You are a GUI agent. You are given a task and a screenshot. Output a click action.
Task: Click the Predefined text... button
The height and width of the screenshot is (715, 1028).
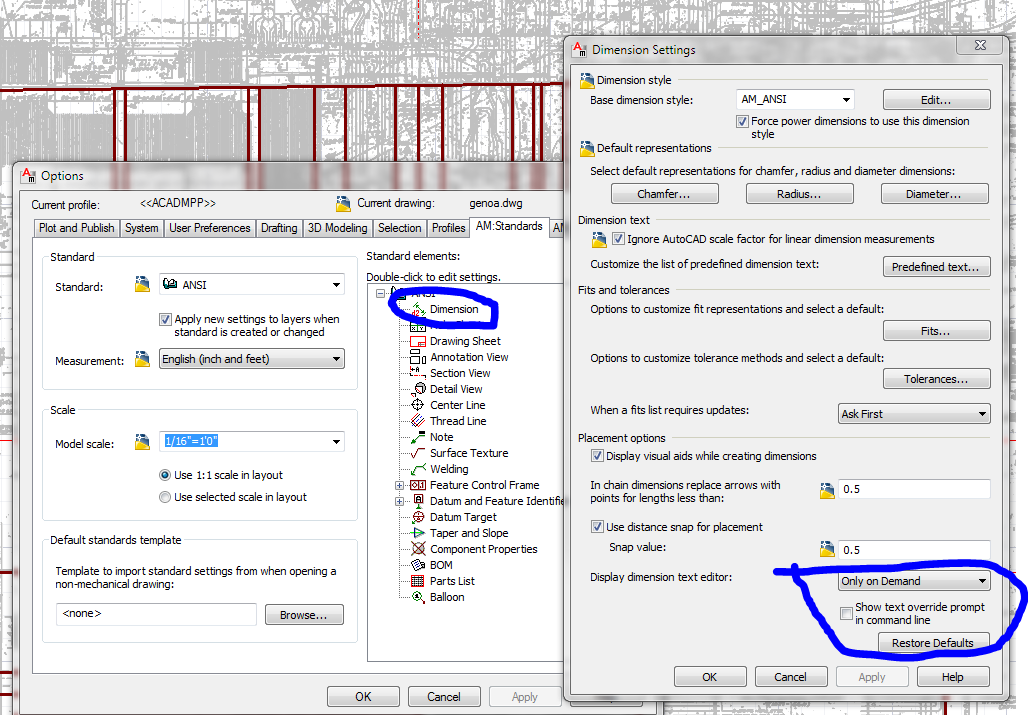[936, 267]
